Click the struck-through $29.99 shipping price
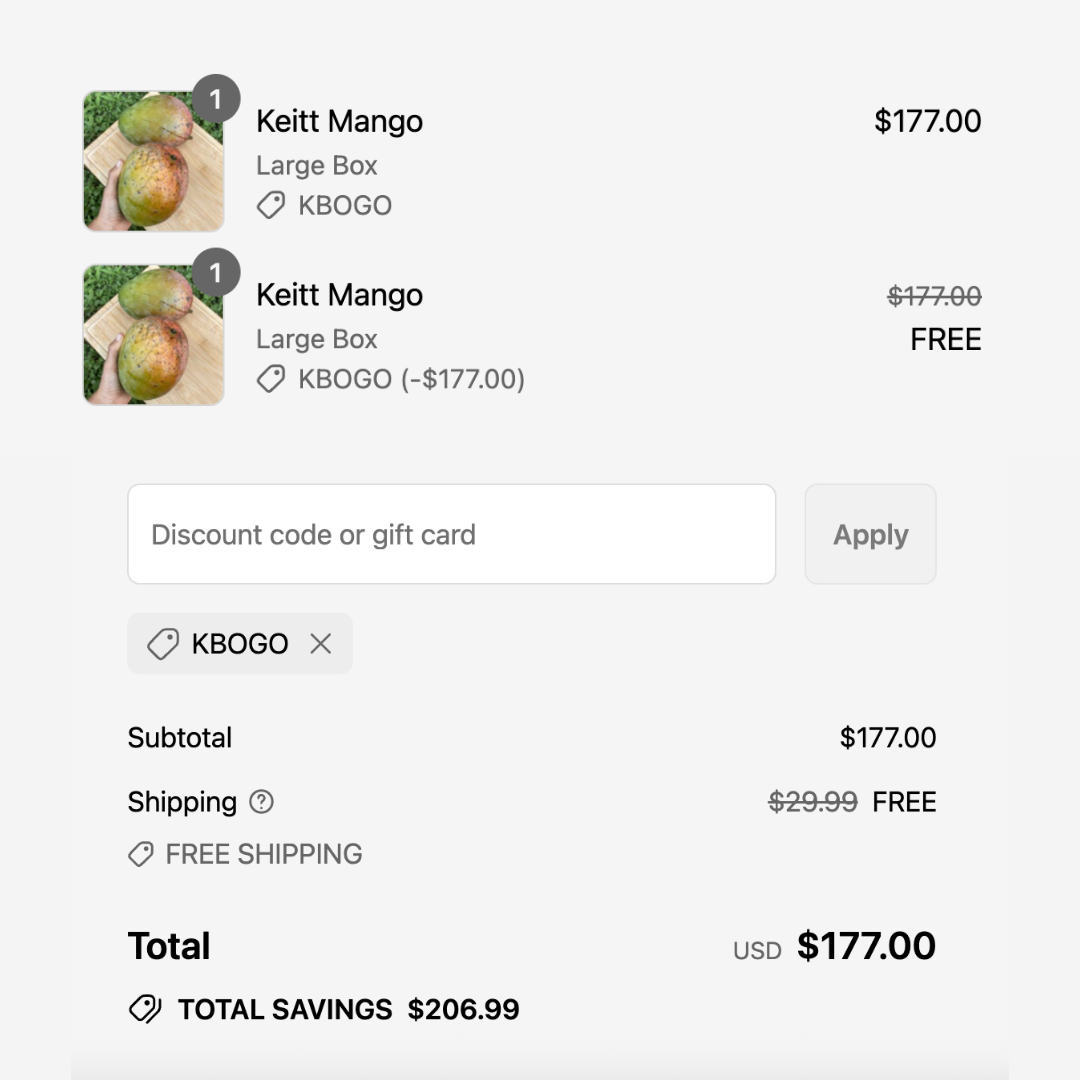1080x1080 pixels. (812, 802)
